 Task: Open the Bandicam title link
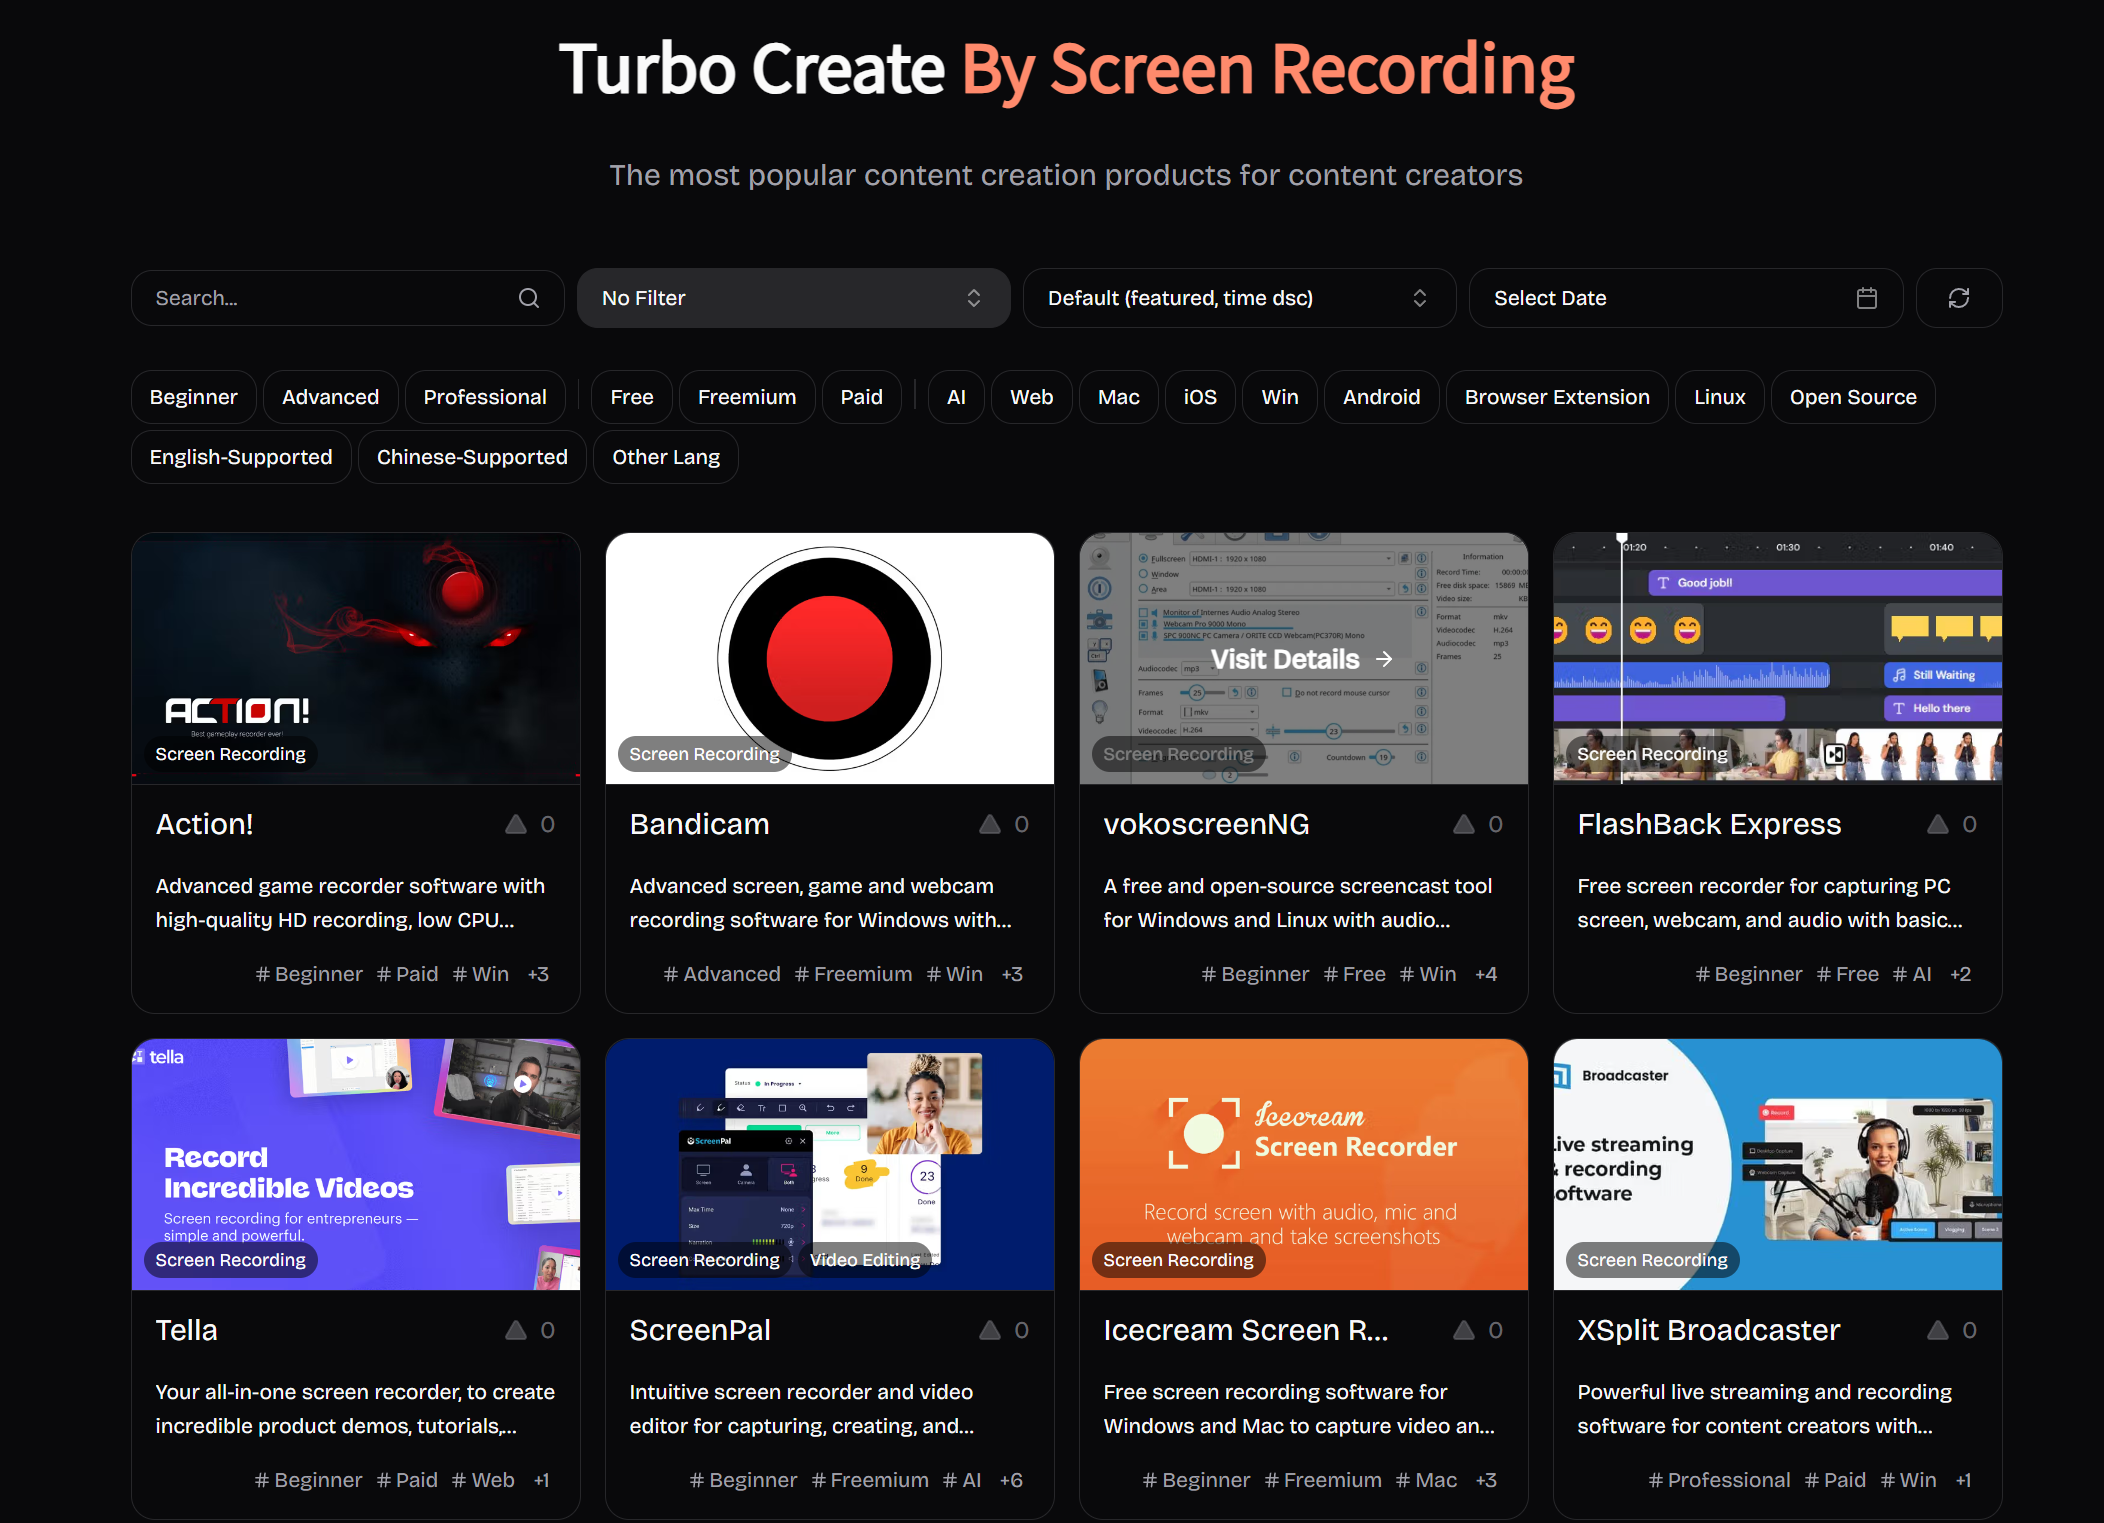click(x=700, y=824)
